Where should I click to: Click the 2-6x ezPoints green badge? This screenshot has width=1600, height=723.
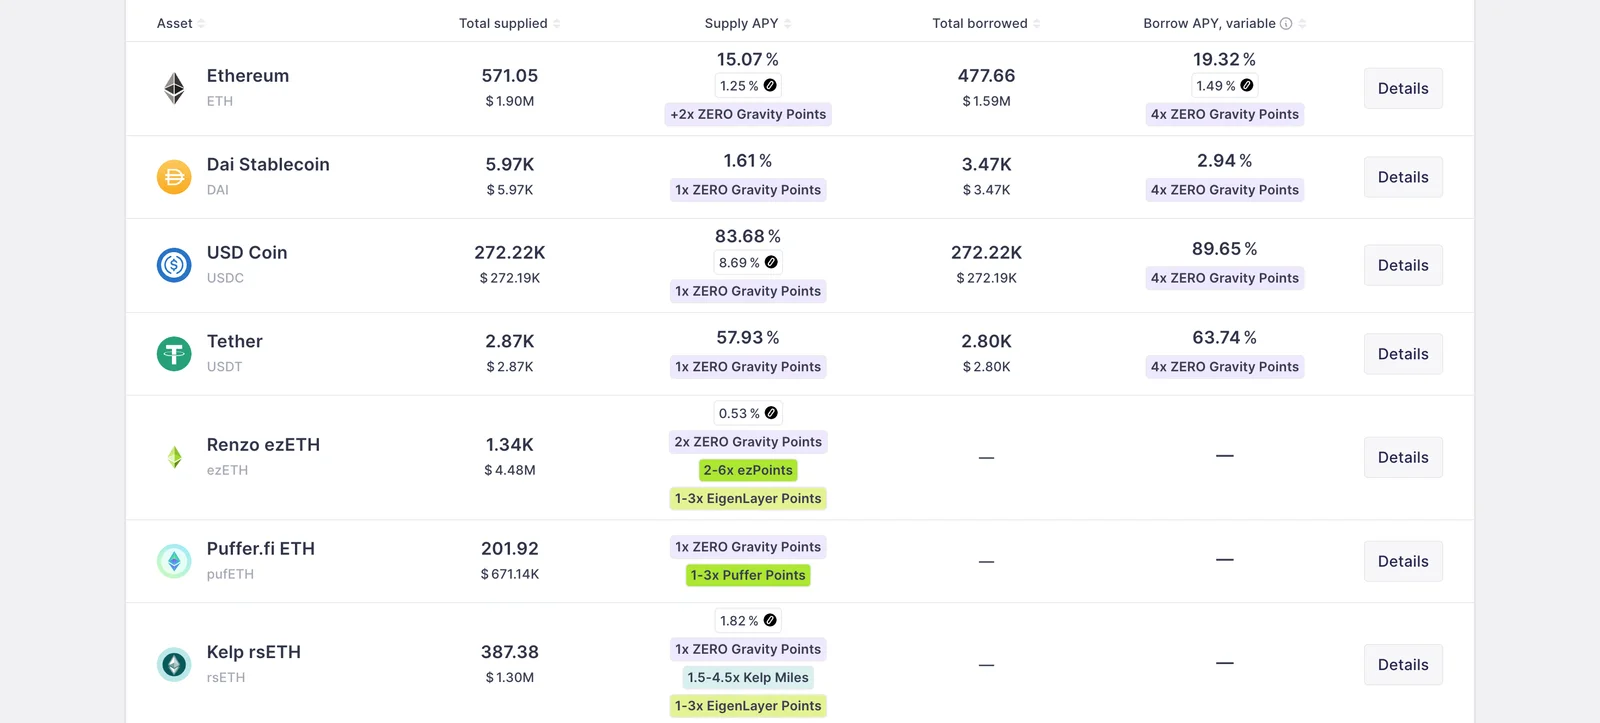click(748, 470)
